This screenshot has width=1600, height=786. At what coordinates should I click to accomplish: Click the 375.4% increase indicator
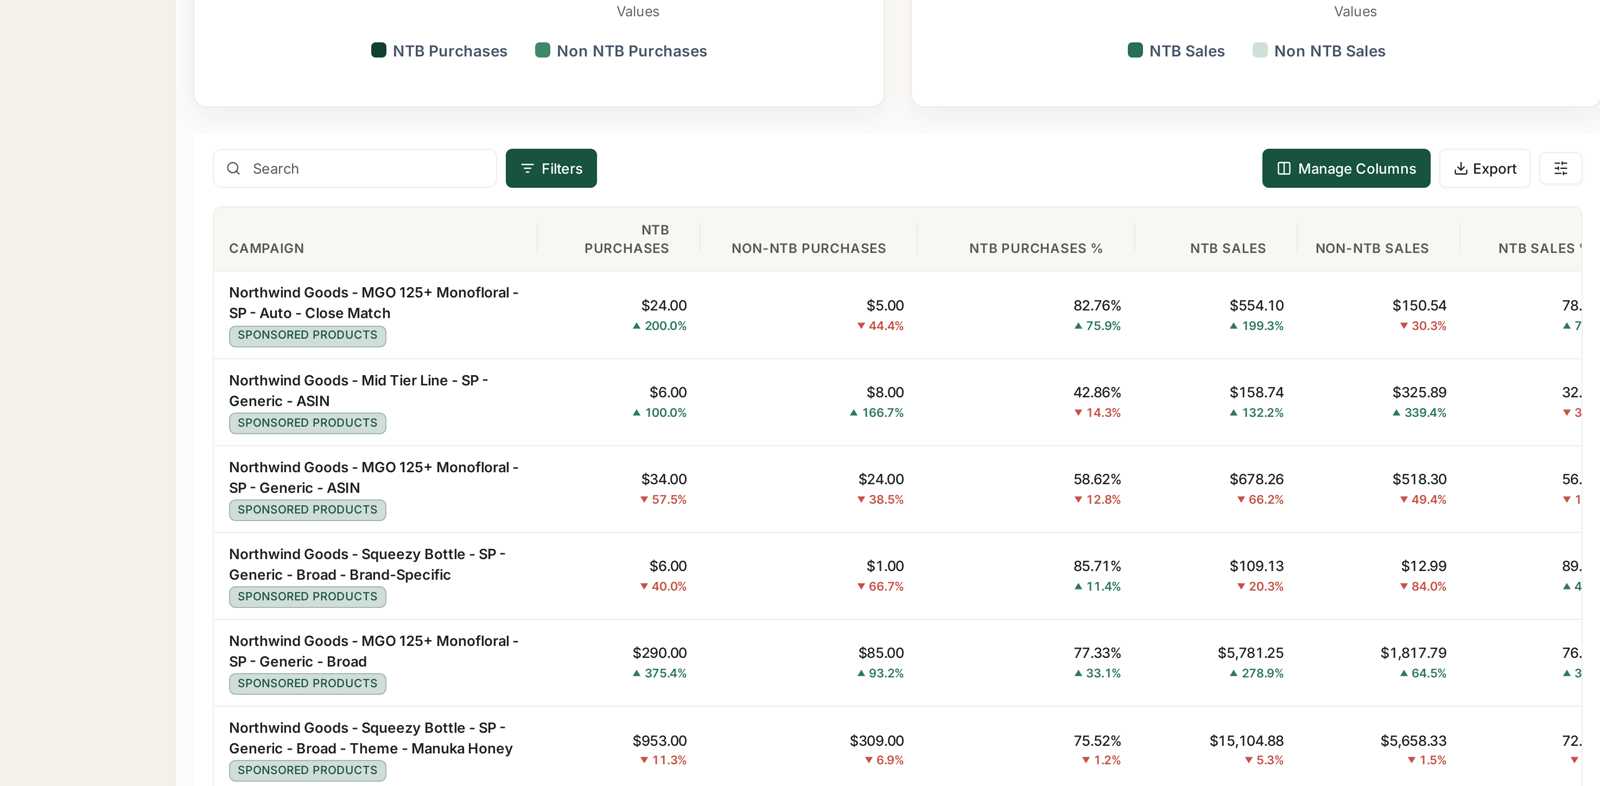click(659, 674)
